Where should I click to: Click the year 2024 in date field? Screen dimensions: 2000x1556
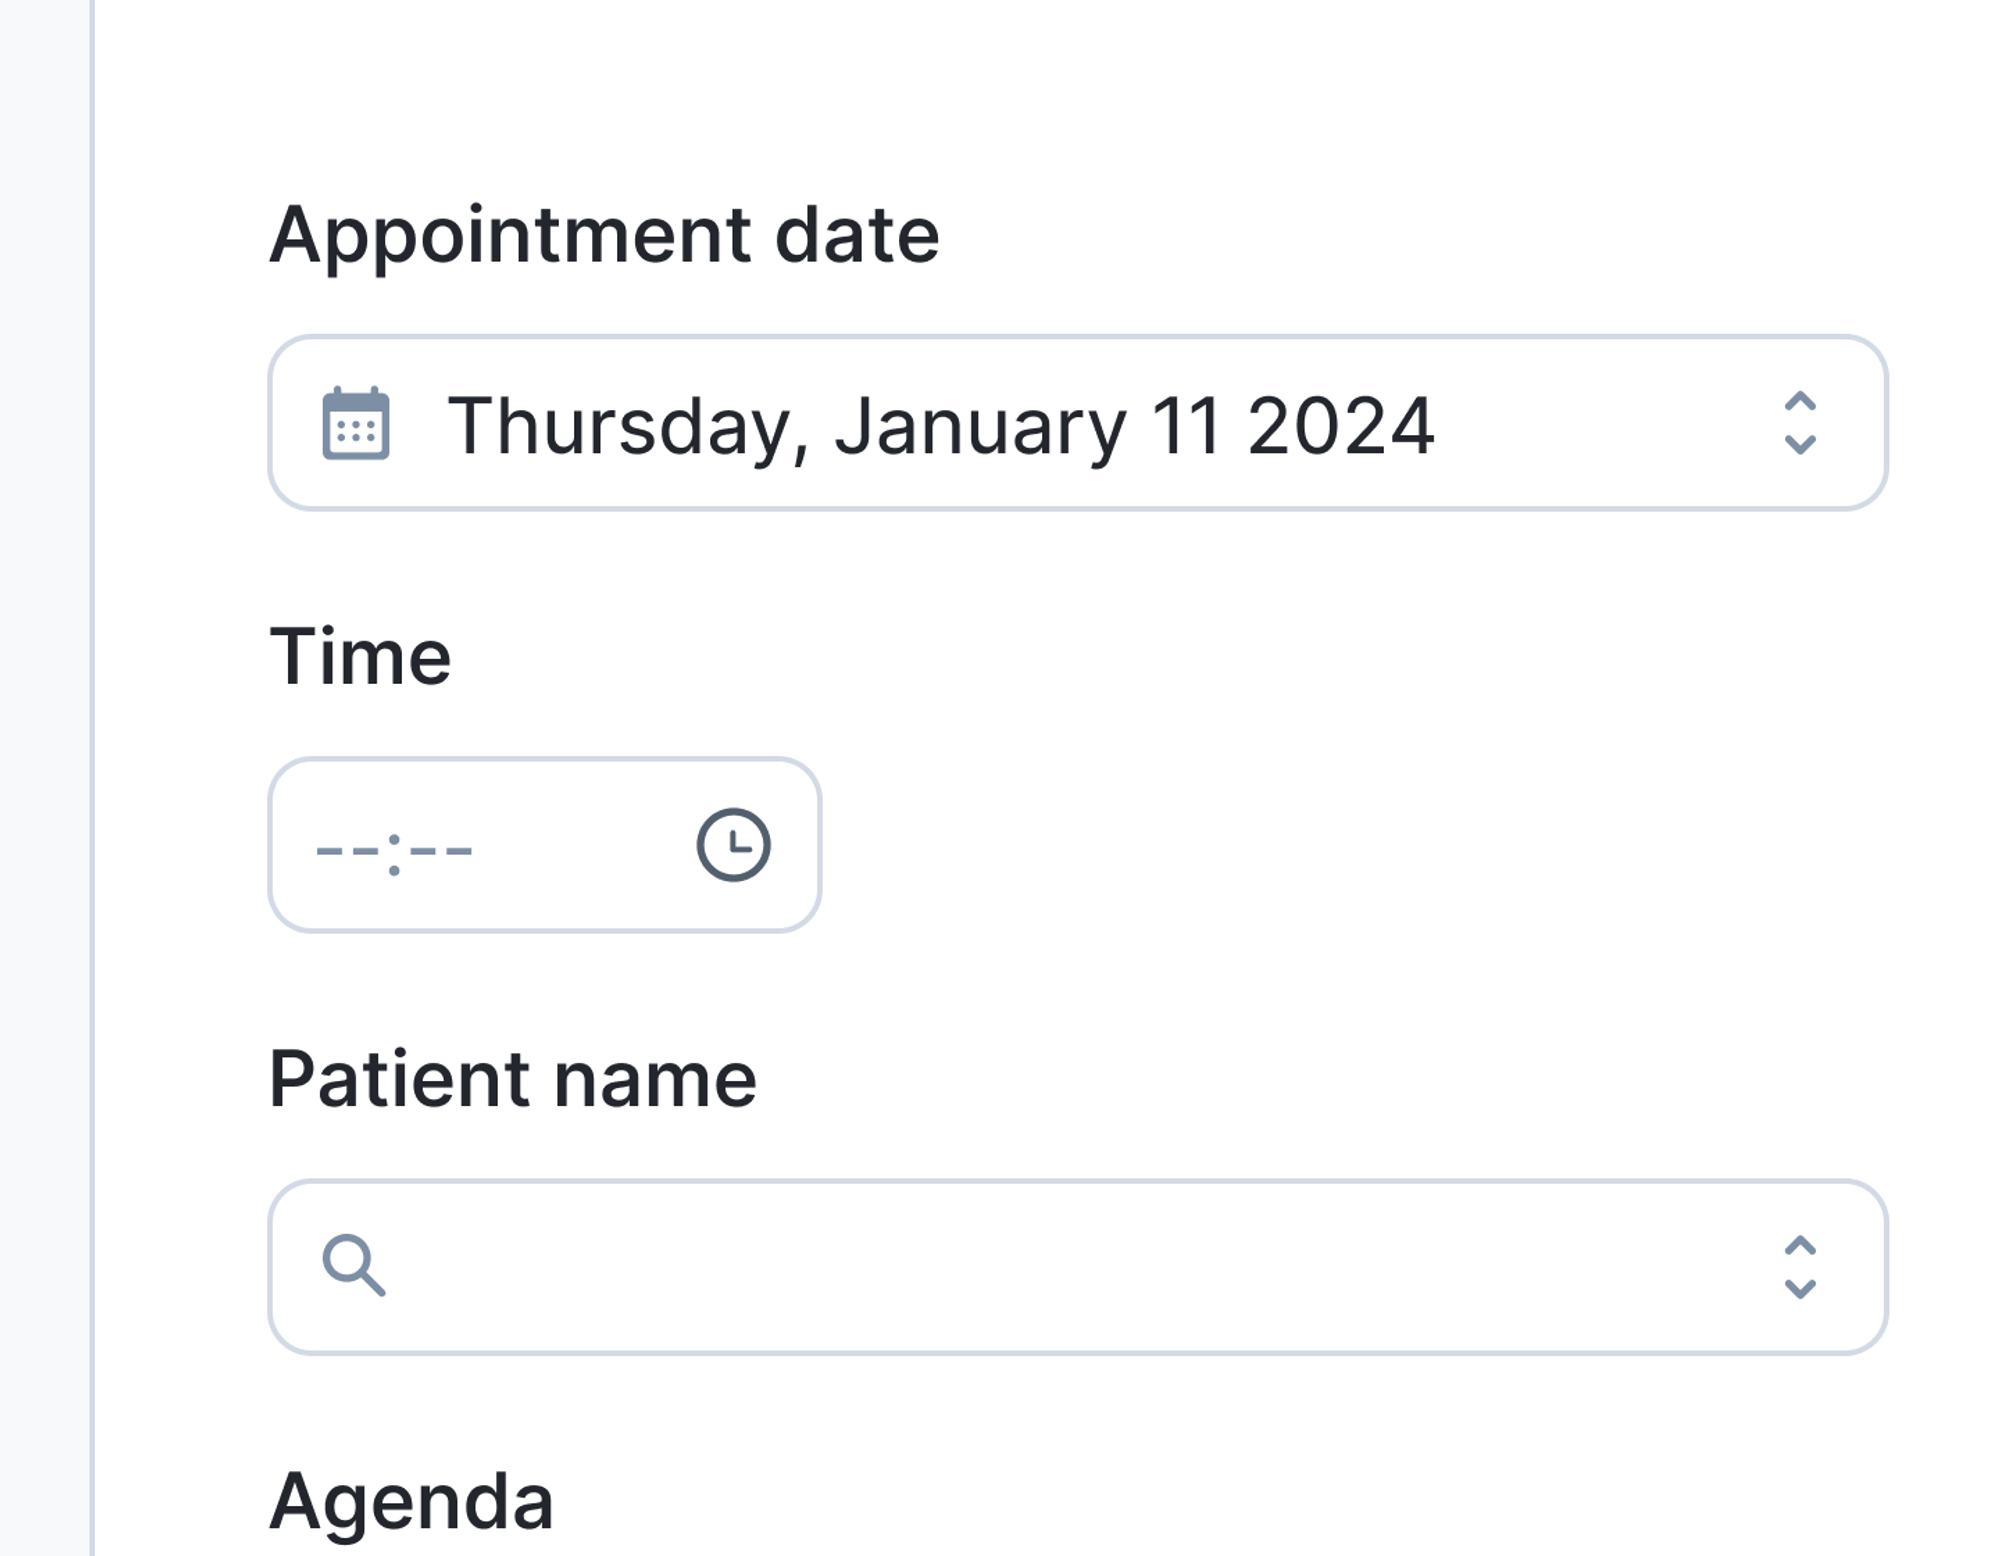(x=1340, y=425)
